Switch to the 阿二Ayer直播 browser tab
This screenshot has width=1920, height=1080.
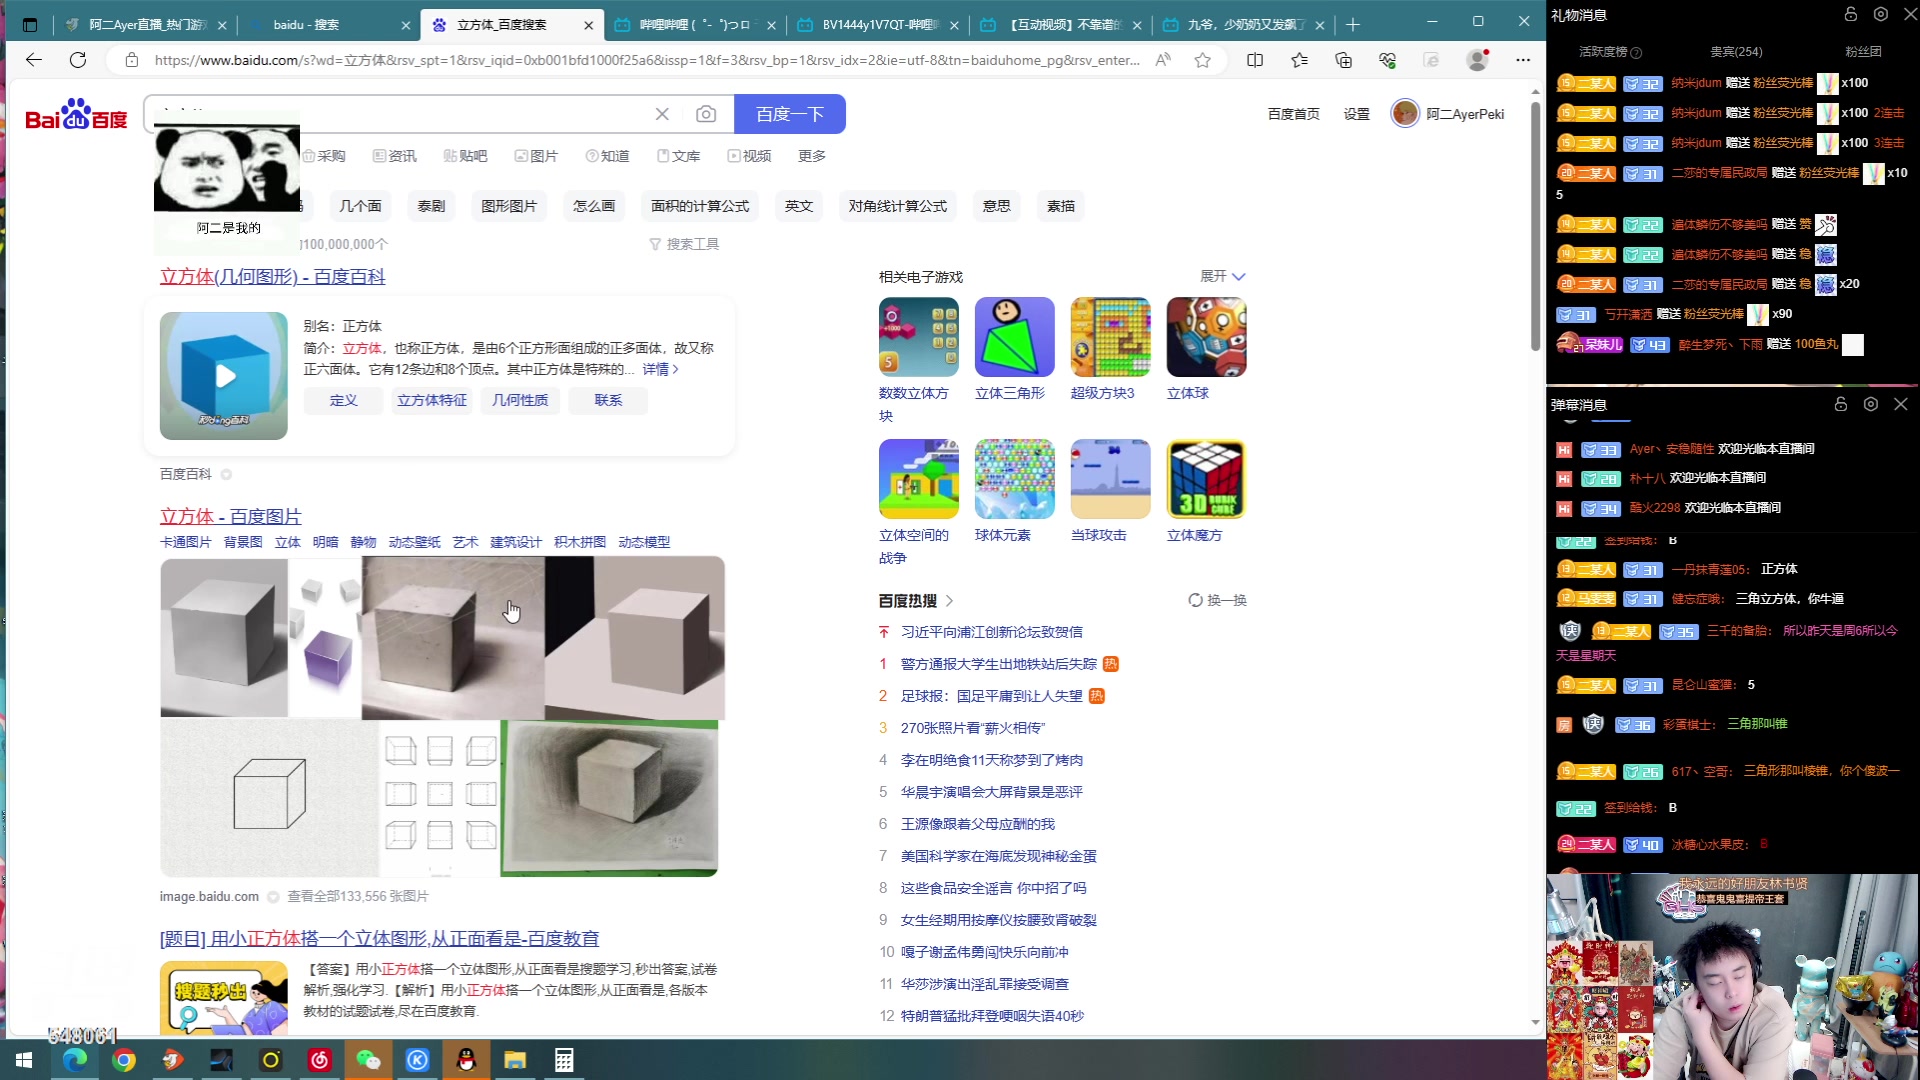pos(146,24)
